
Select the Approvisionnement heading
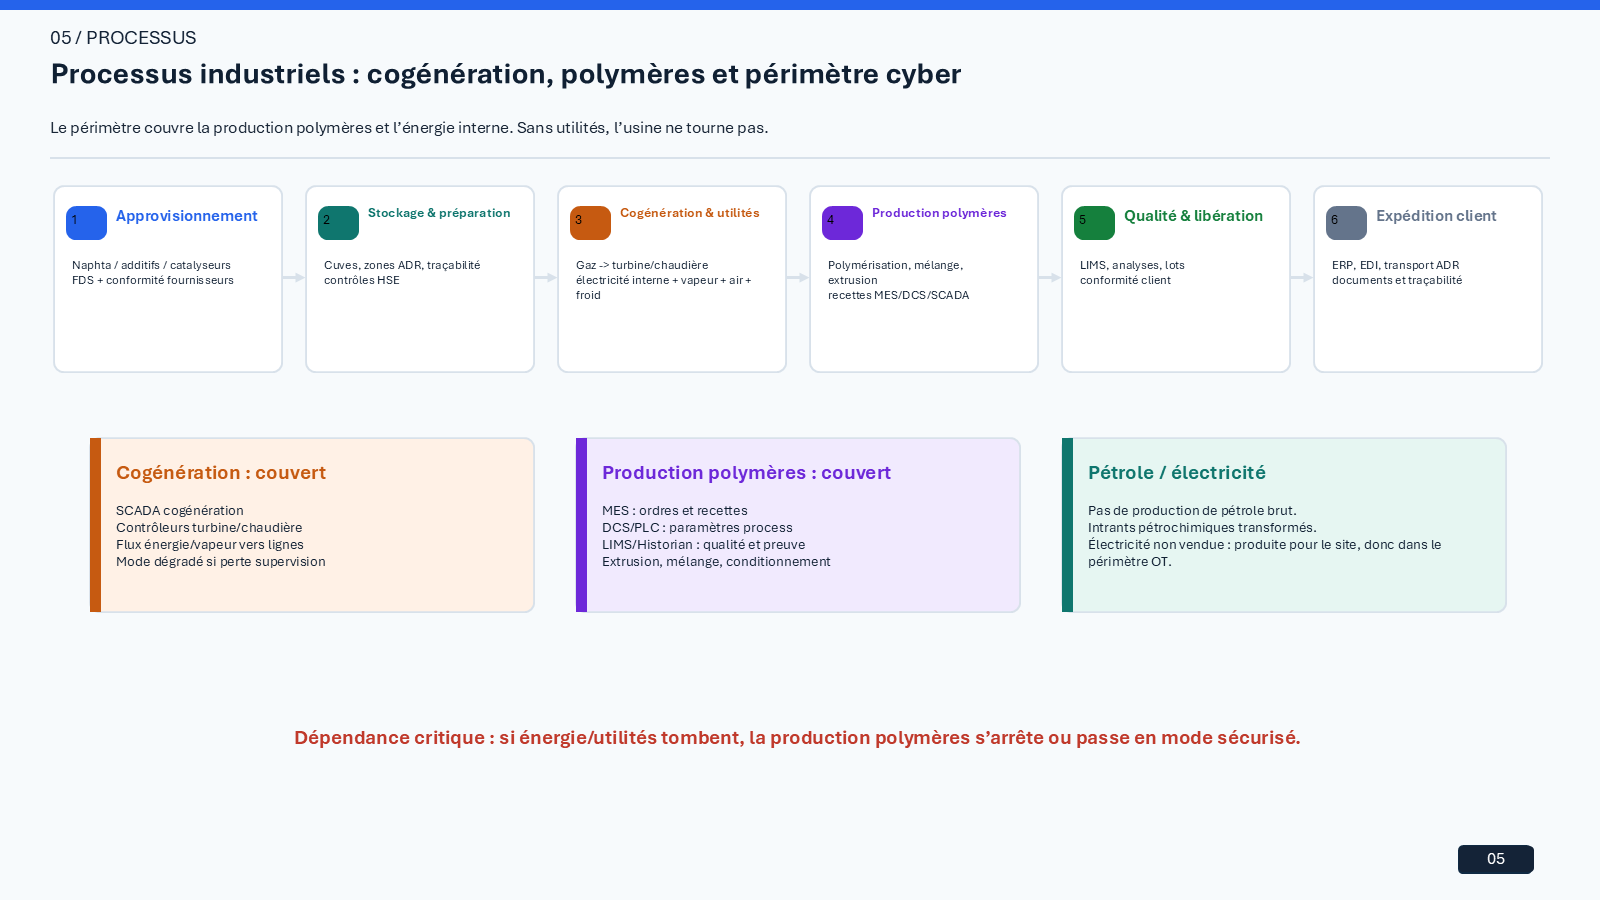click(x=187, y=216)
